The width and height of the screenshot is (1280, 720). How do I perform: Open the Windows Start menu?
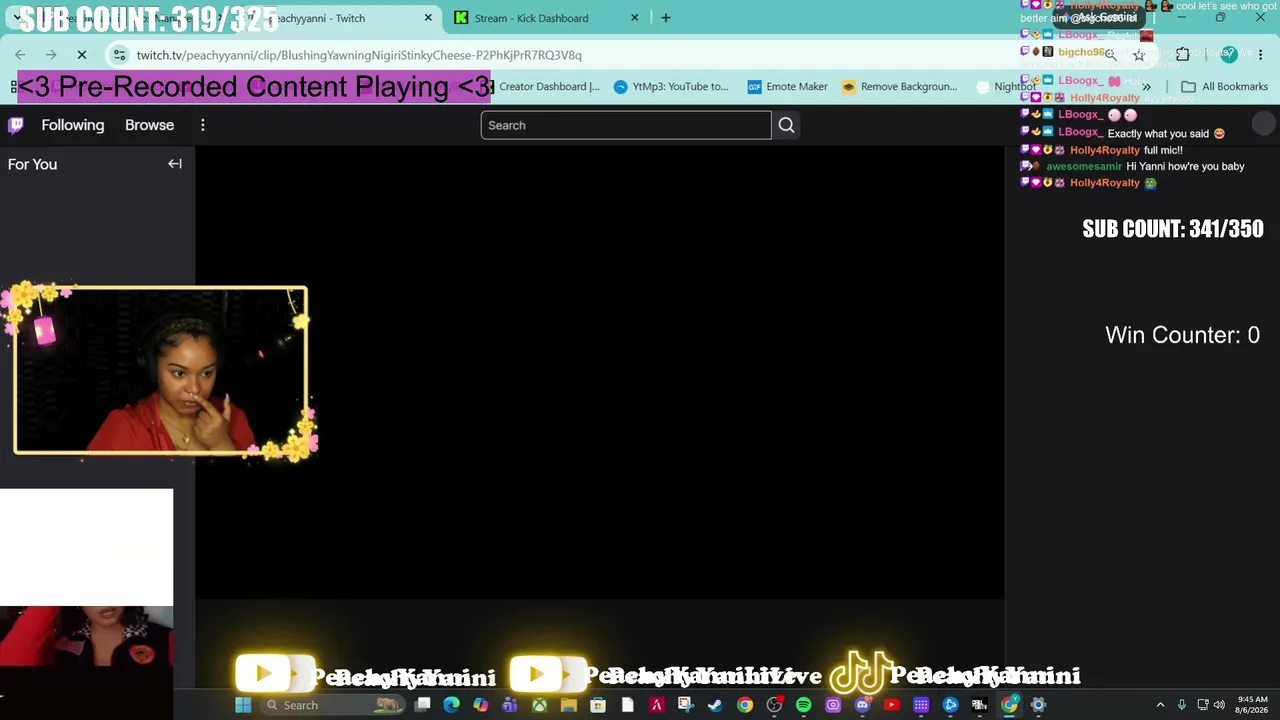tap(243, 705)
